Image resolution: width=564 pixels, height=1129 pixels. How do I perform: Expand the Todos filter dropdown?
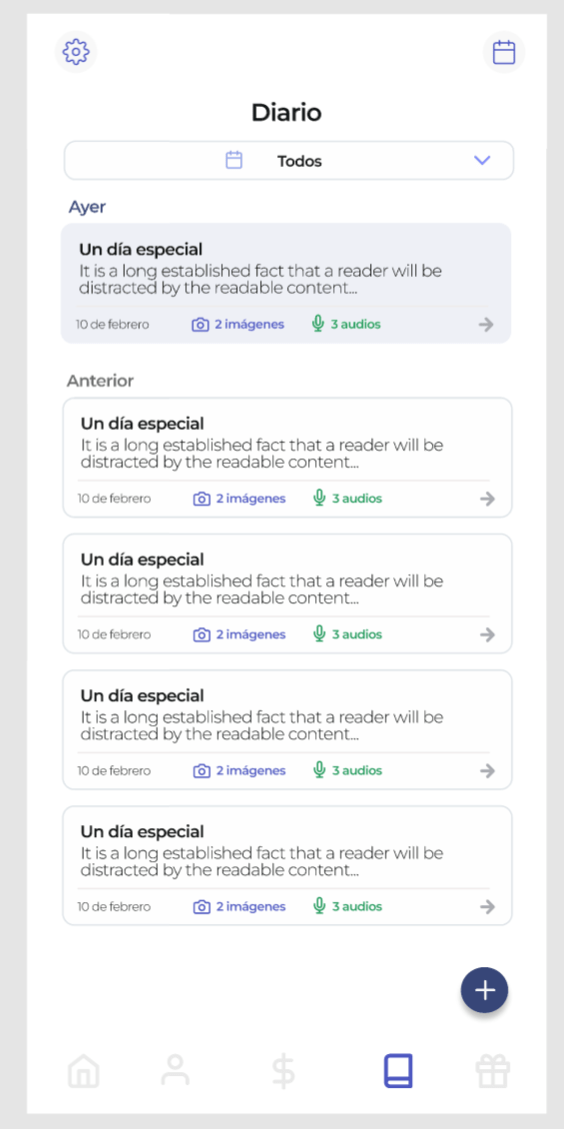pos(289,161)
